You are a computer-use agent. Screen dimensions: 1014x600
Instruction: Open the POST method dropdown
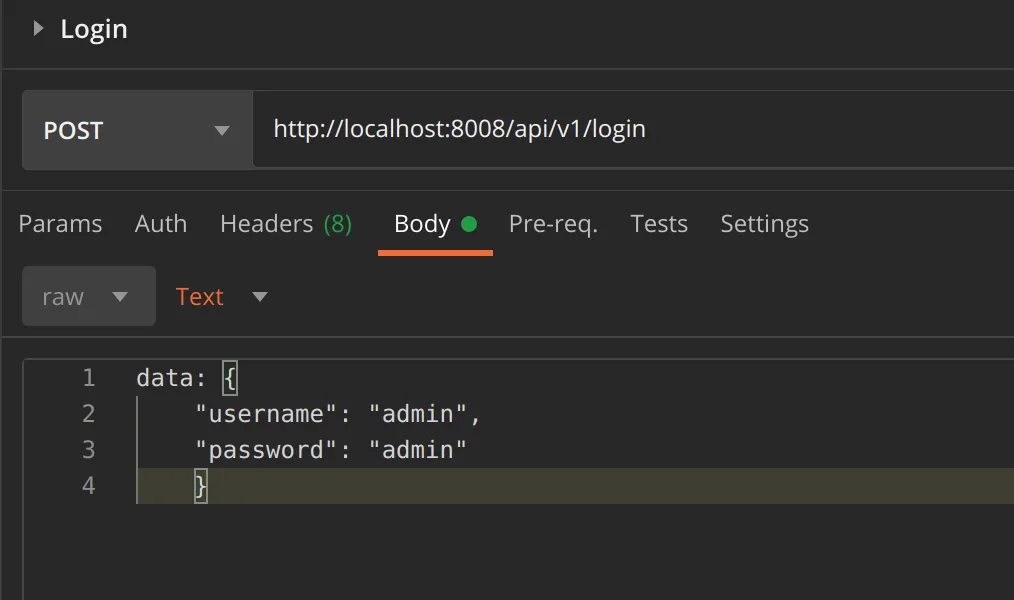point(137,131)
